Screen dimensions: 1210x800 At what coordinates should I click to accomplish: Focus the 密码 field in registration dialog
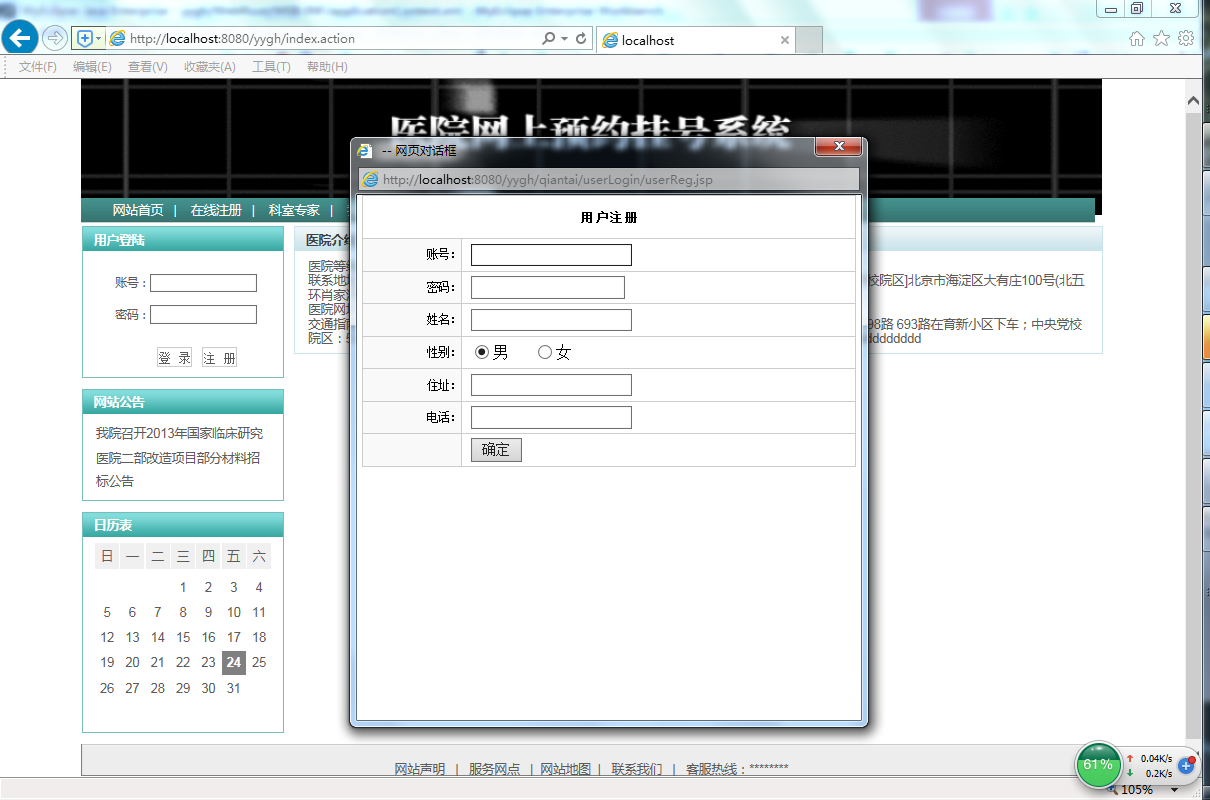pos(548,288)
